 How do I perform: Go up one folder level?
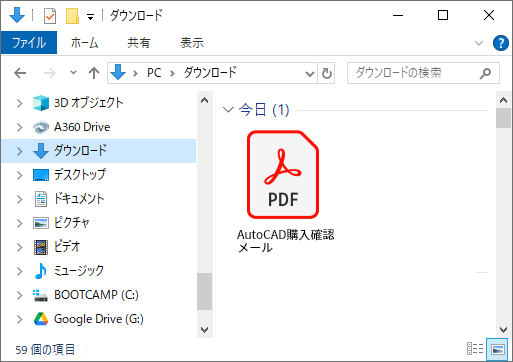click(x=94, y=73)
